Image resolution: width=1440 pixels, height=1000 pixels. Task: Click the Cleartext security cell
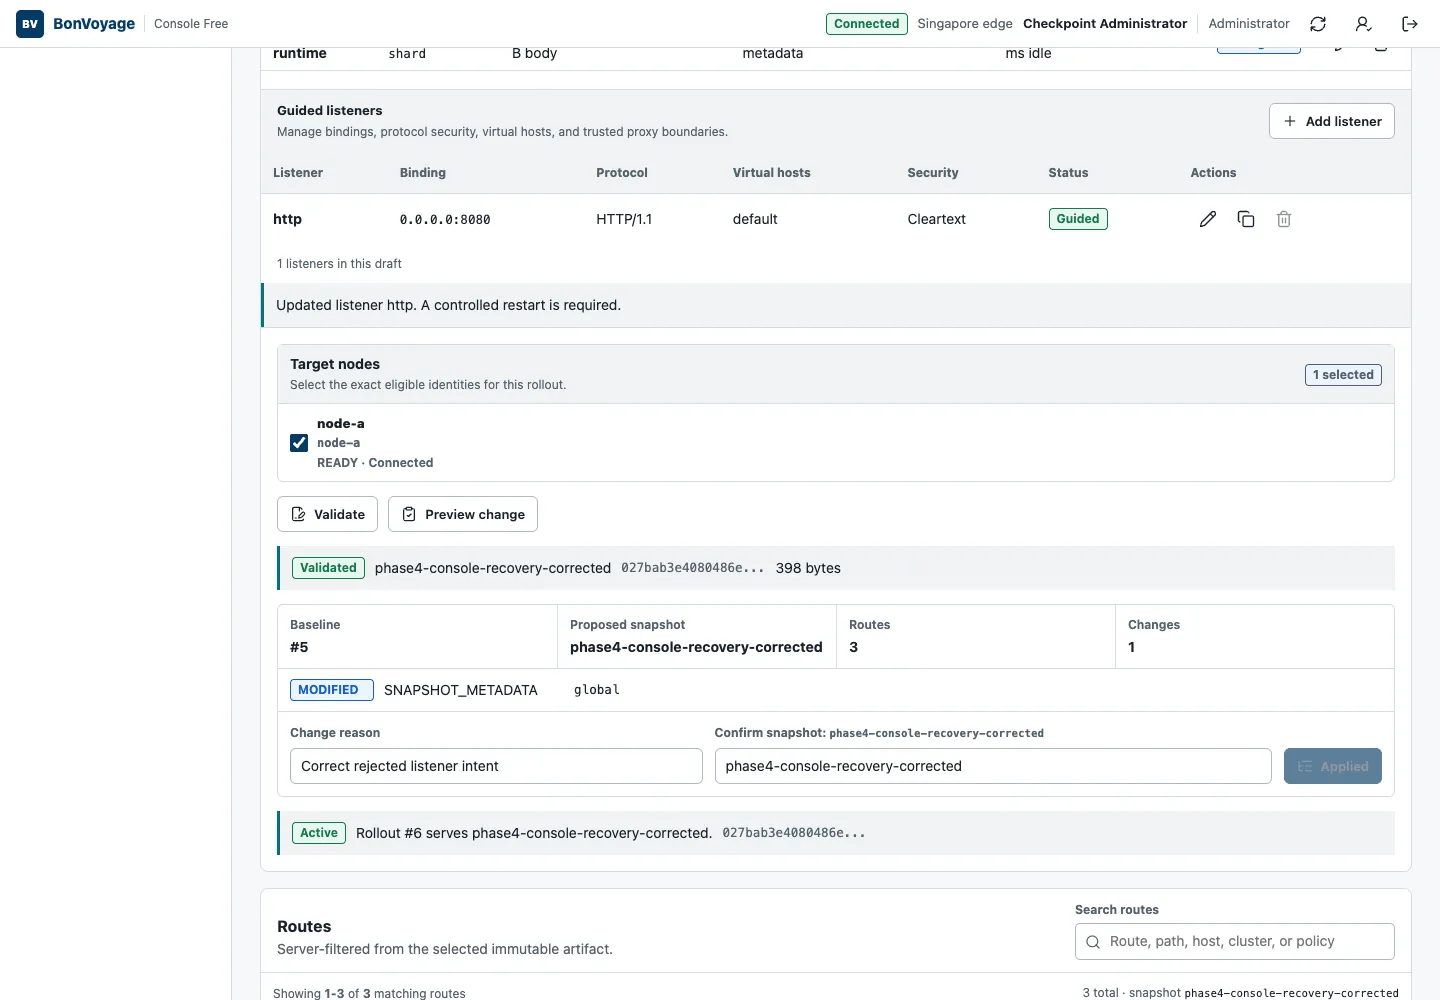937,219
